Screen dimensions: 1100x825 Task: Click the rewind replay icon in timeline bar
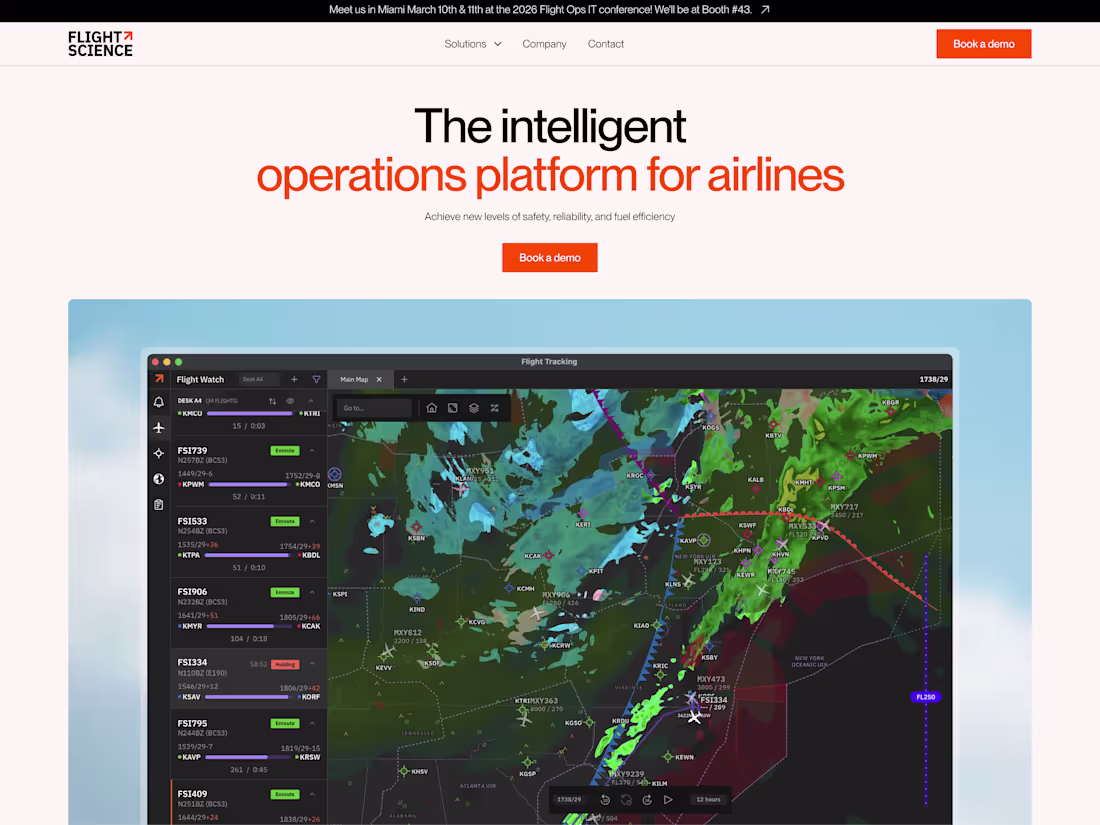pos(605,800)
